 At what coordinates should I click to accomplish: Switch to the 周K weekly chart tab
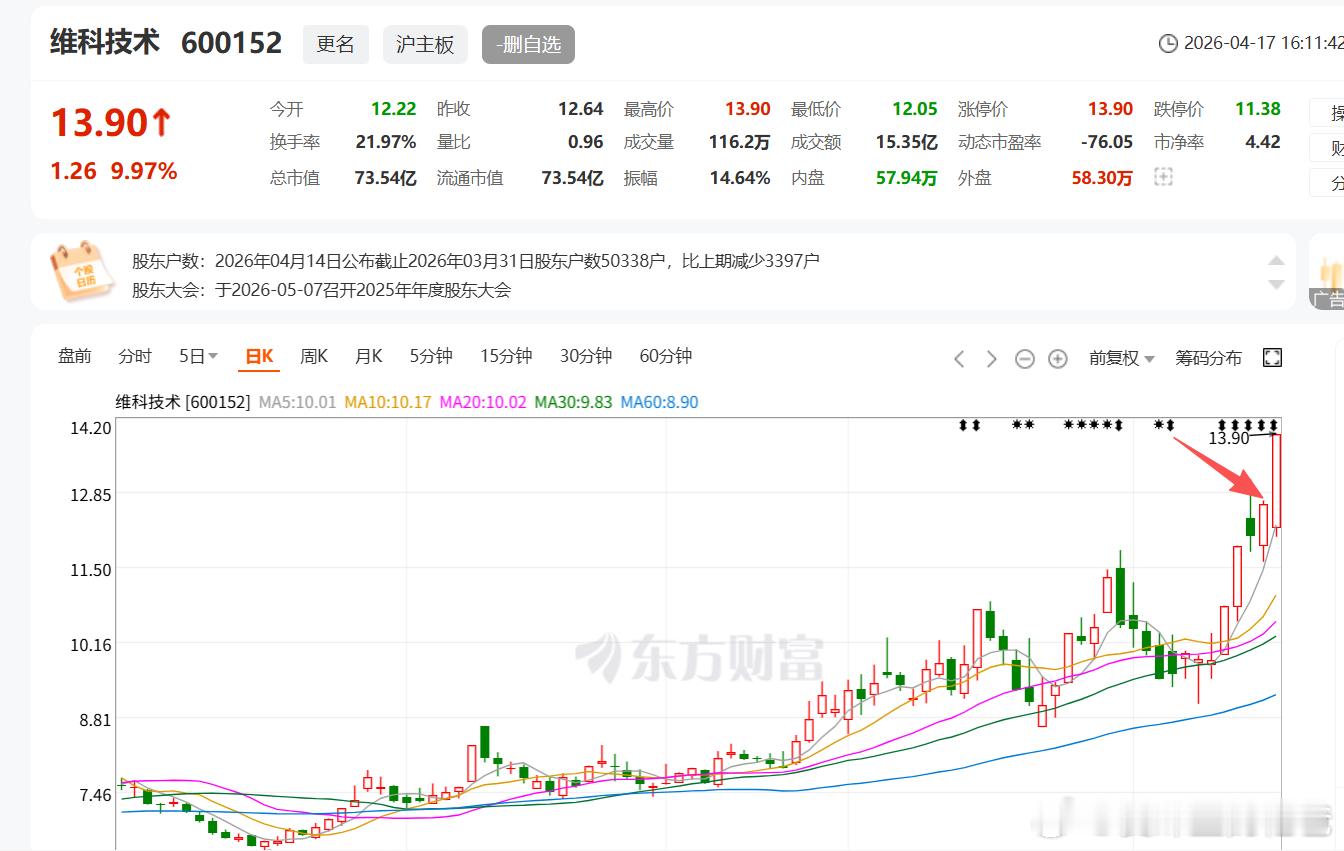(x=313, y=355)
